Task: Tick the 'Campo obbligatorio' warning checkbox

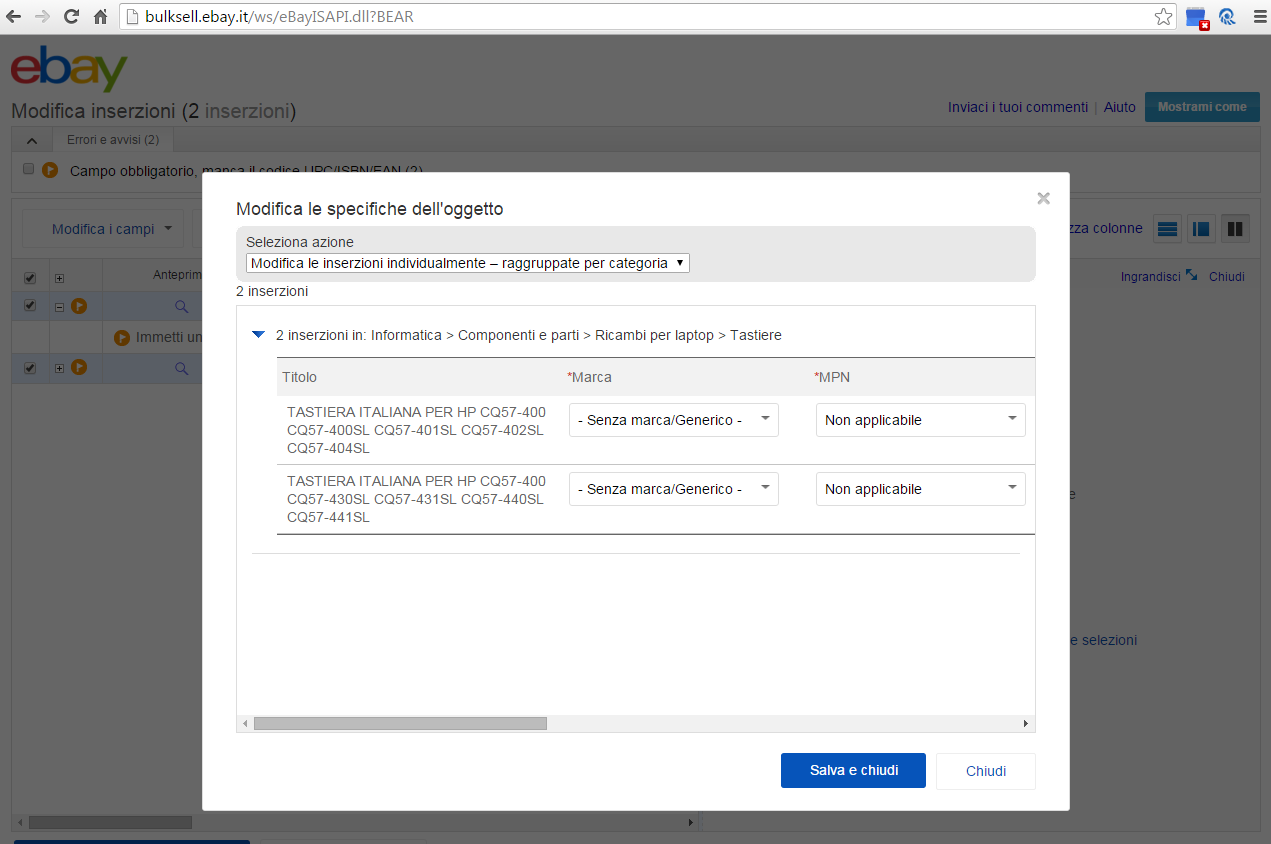Action: pos(28,169)
